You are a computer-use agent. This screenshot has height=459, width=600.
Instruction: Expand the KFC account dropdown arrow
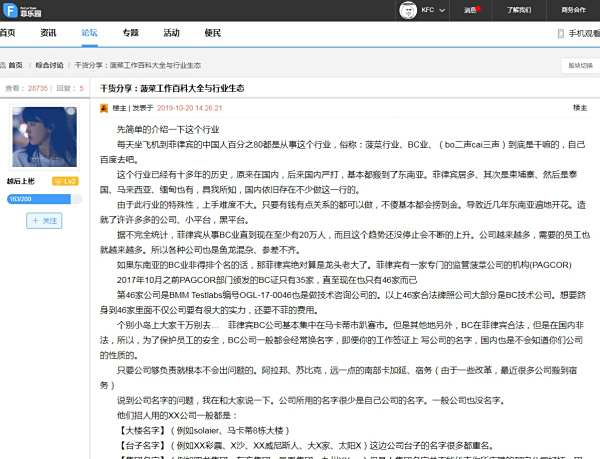[x=442, y=11]
